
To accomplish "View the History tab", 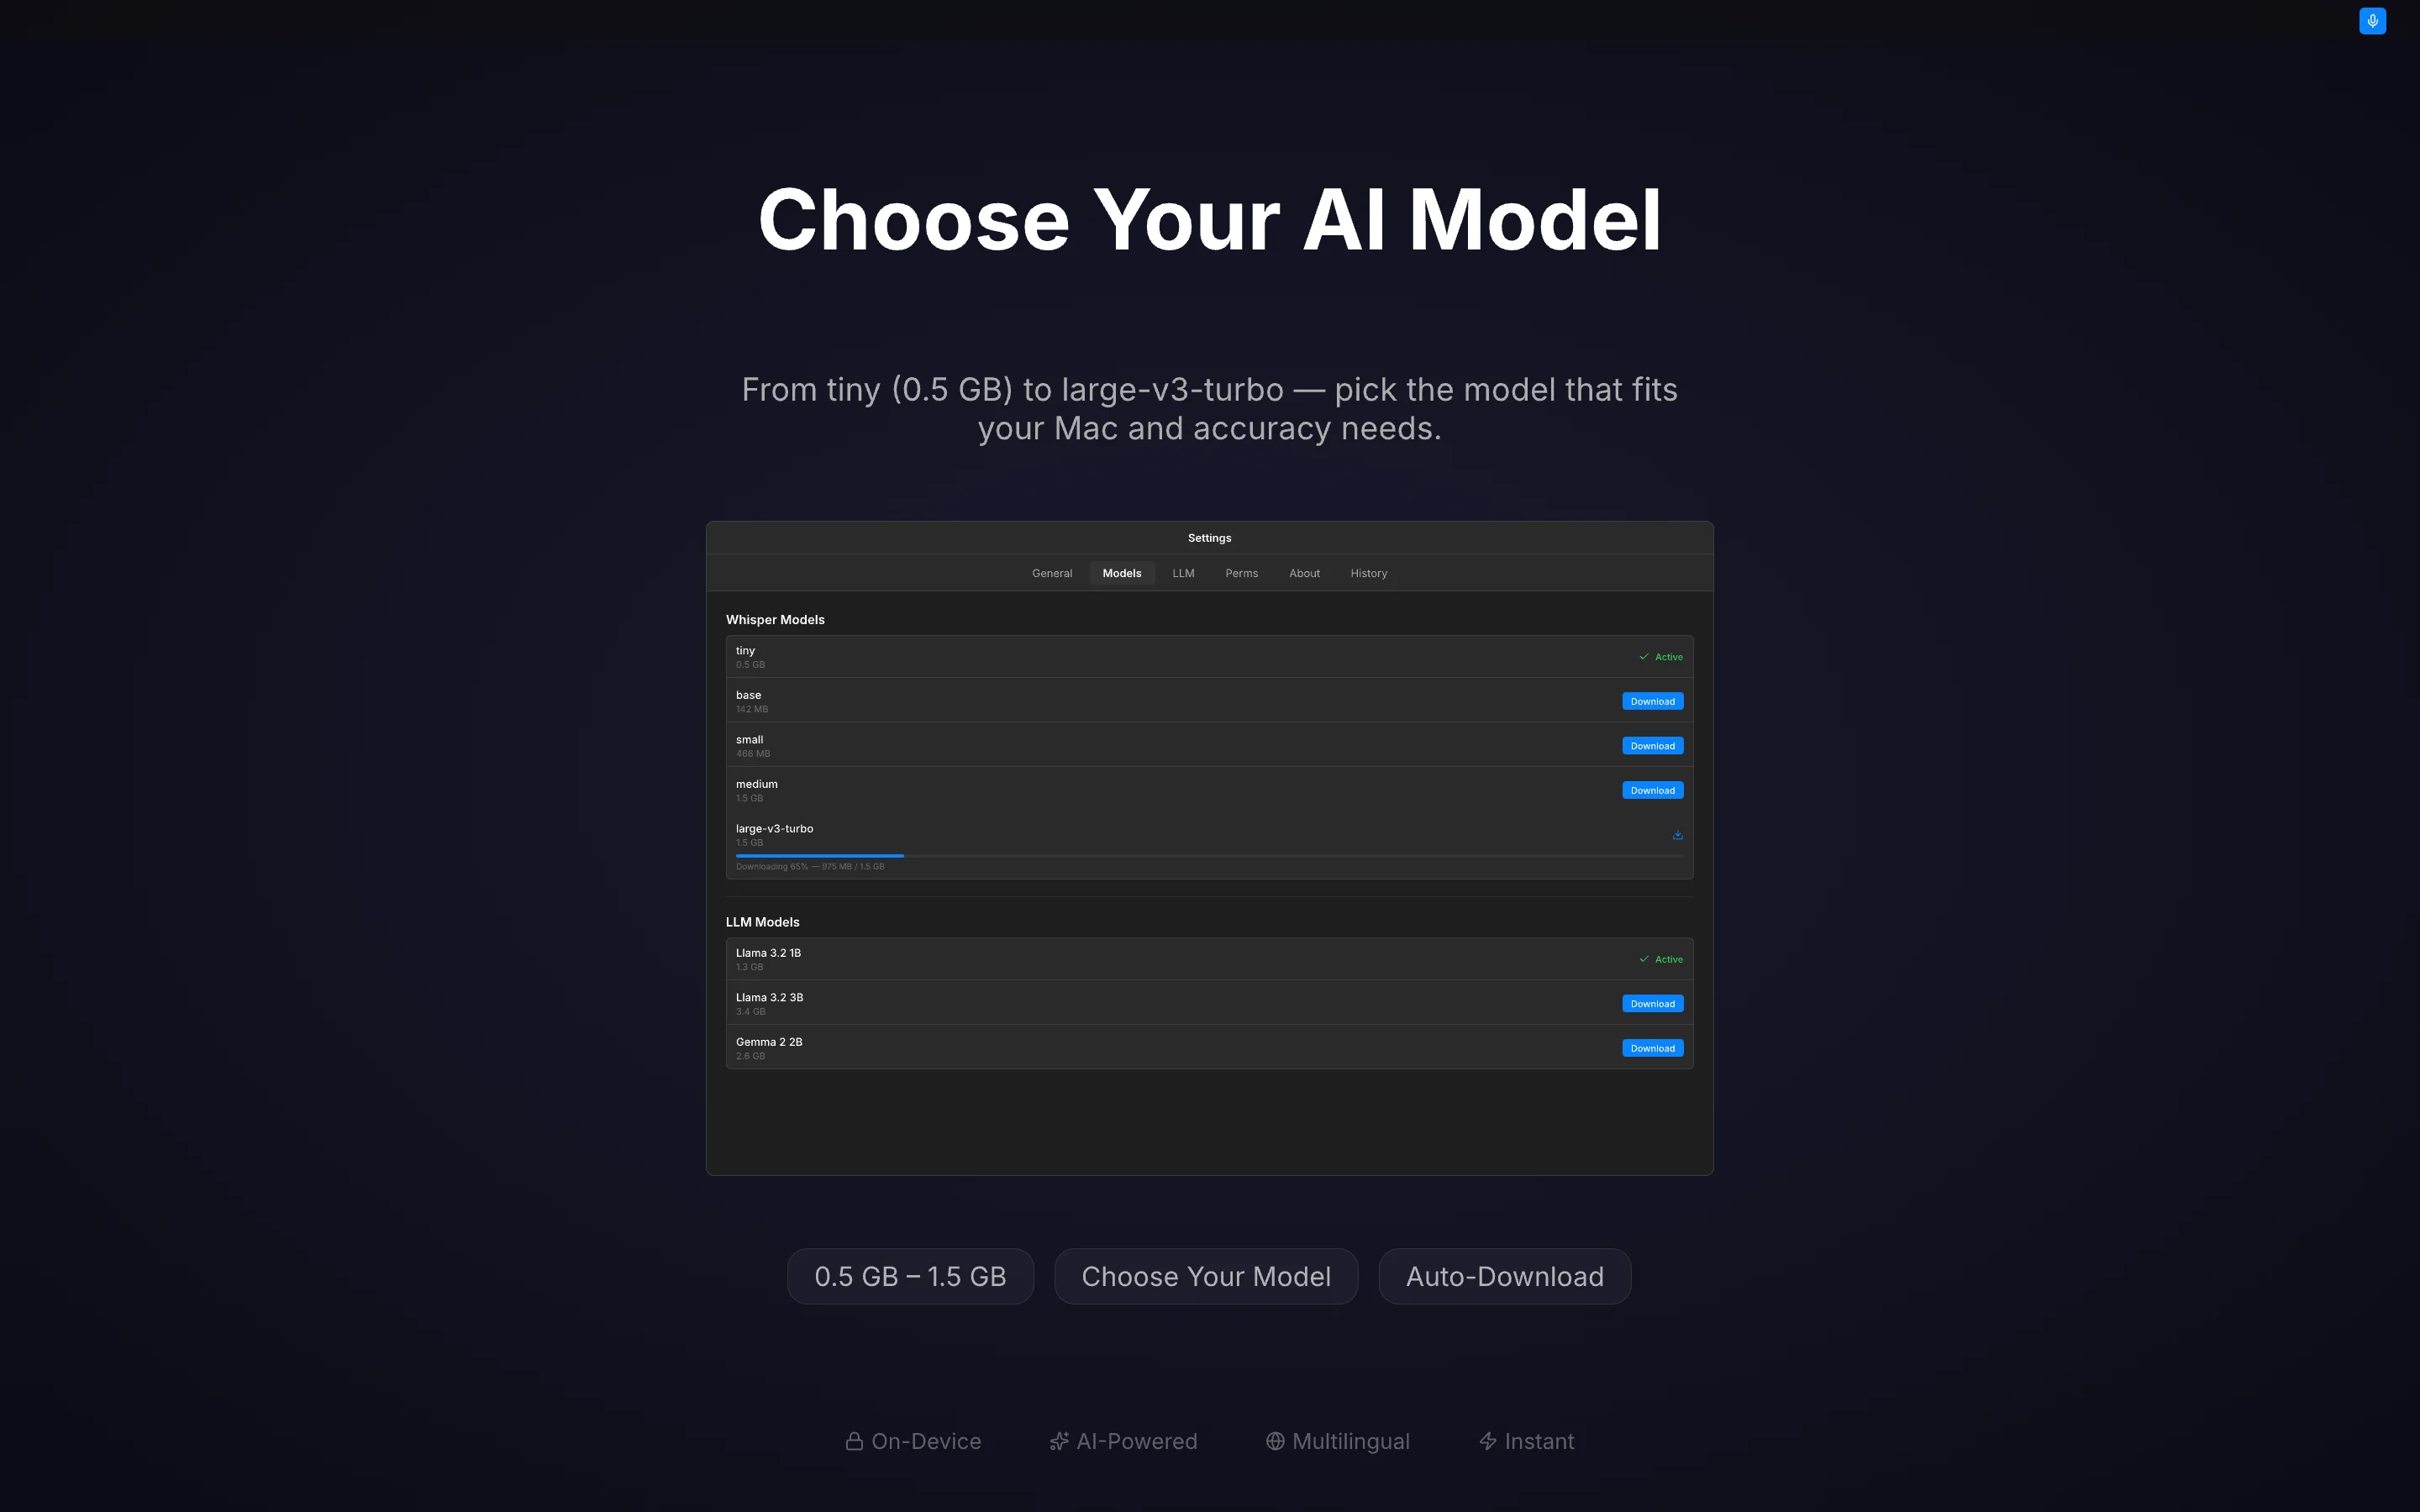I will (x=1368, y=572).
